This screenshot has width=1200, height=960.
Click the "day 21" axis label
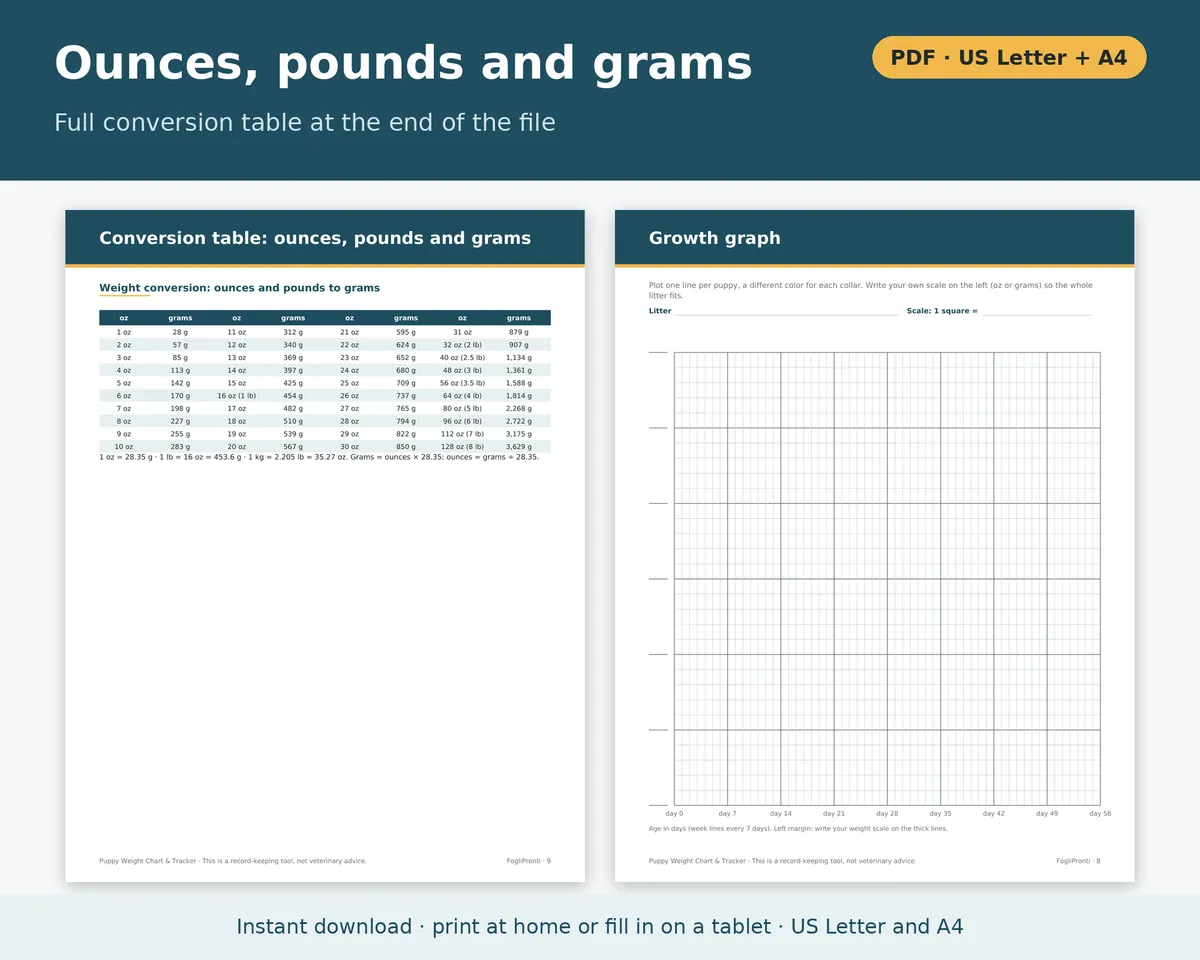[x=834, y=814]
